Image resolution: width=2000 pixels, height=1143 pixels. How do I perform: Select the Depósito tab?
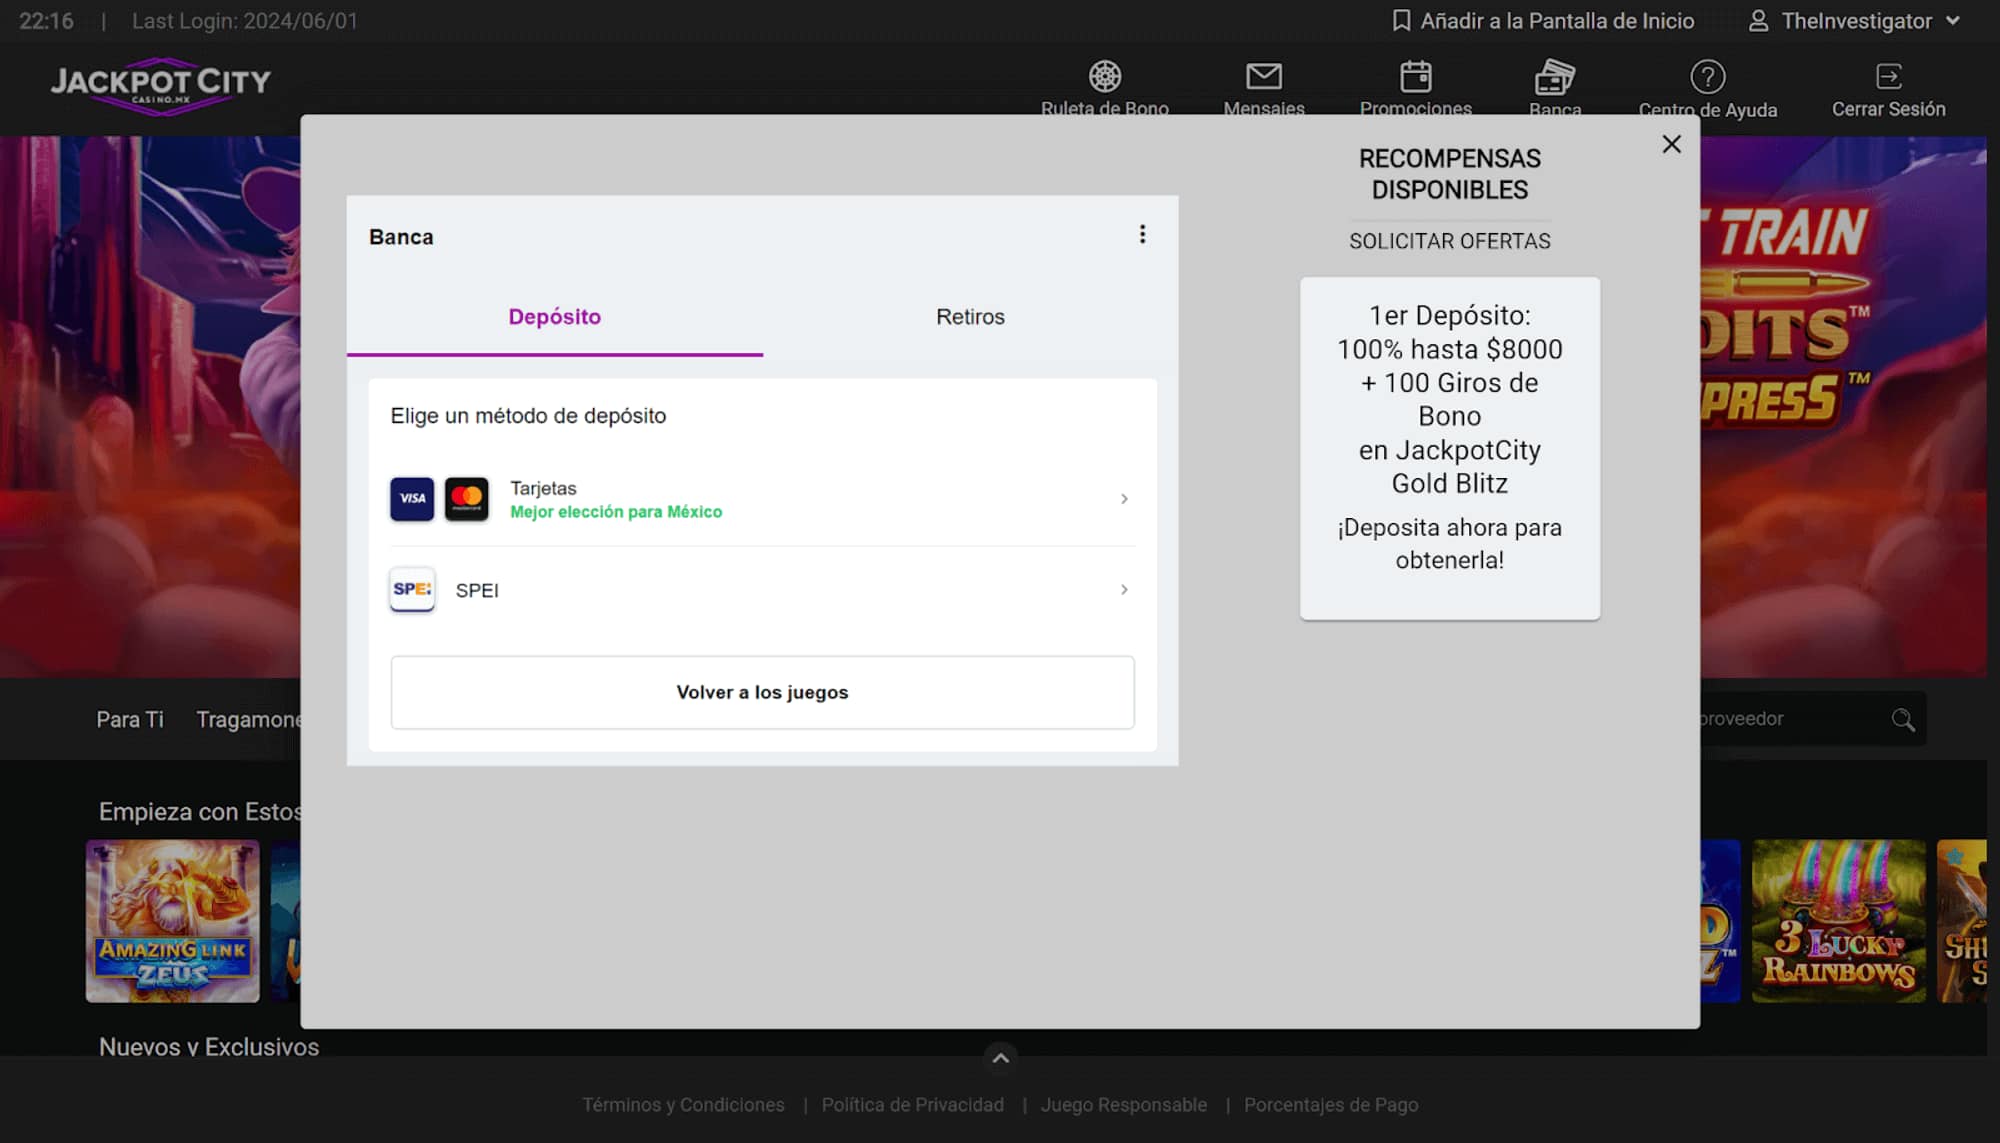coord(554,317)
